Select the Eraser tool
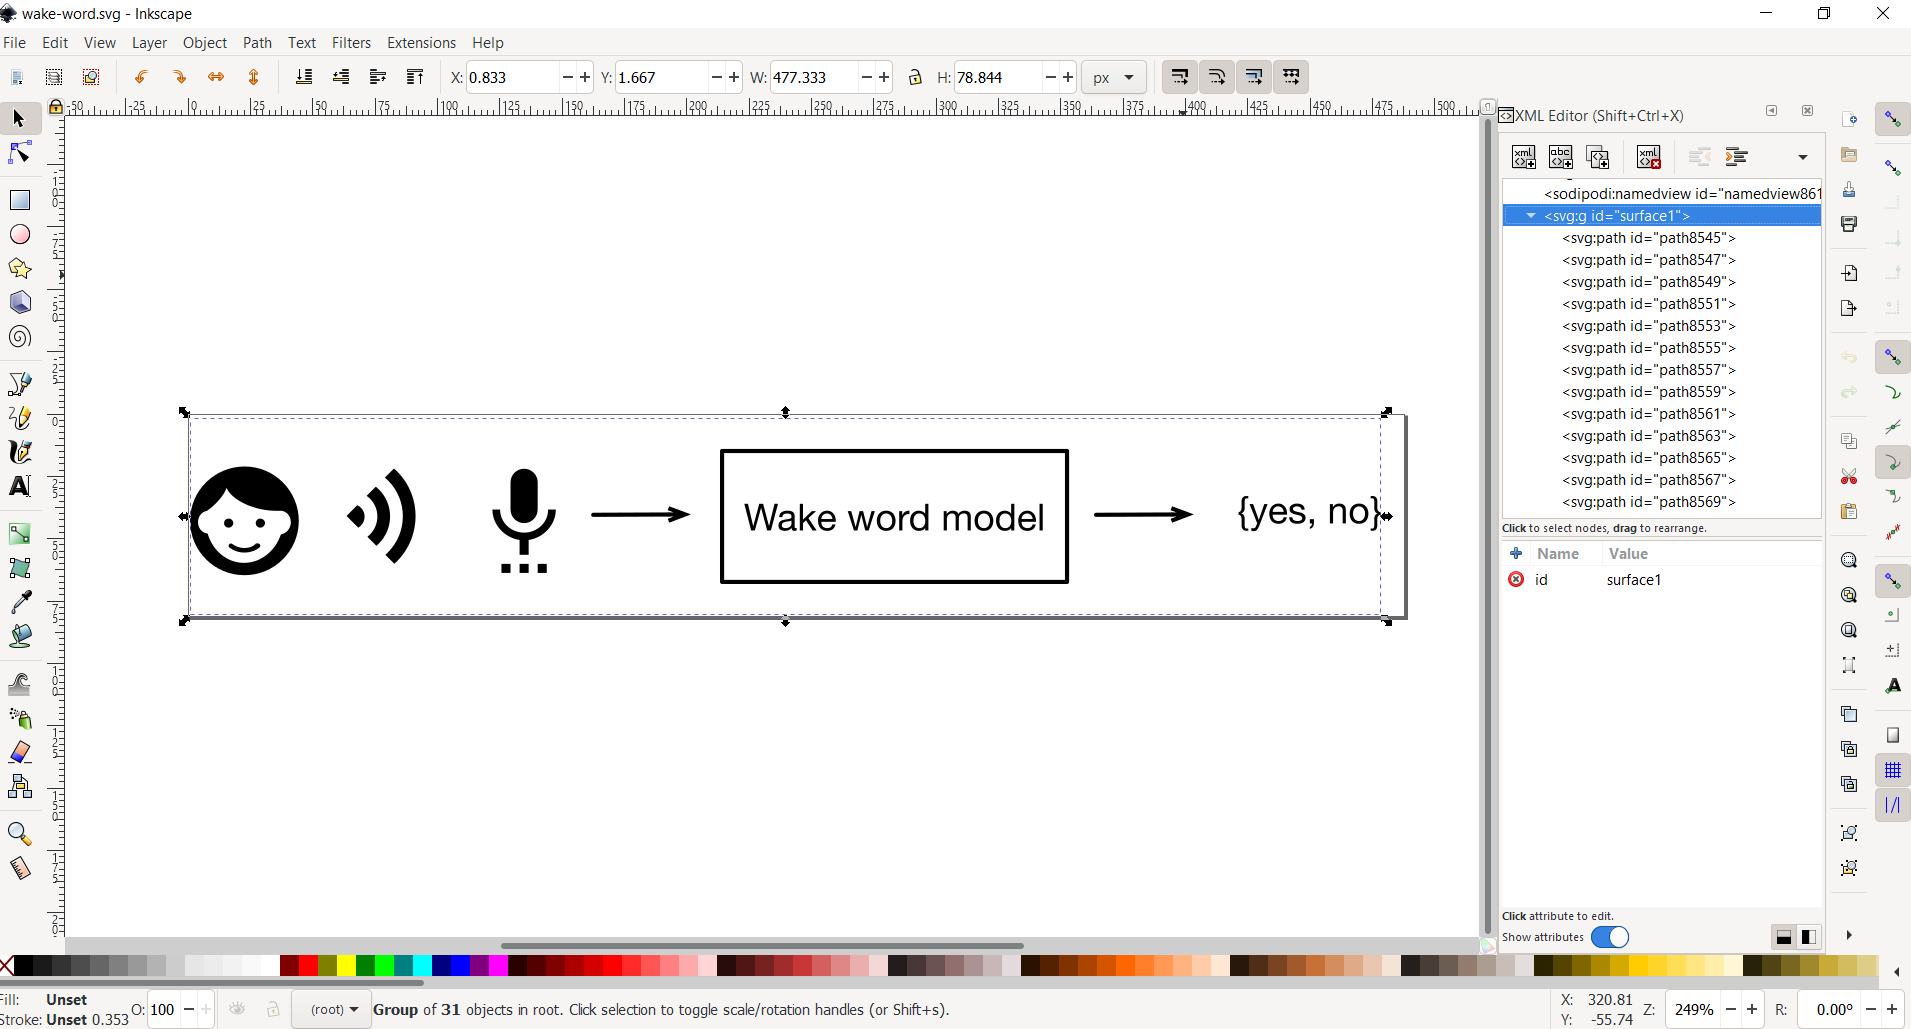1911x1029 pixels. coord(19,752)
